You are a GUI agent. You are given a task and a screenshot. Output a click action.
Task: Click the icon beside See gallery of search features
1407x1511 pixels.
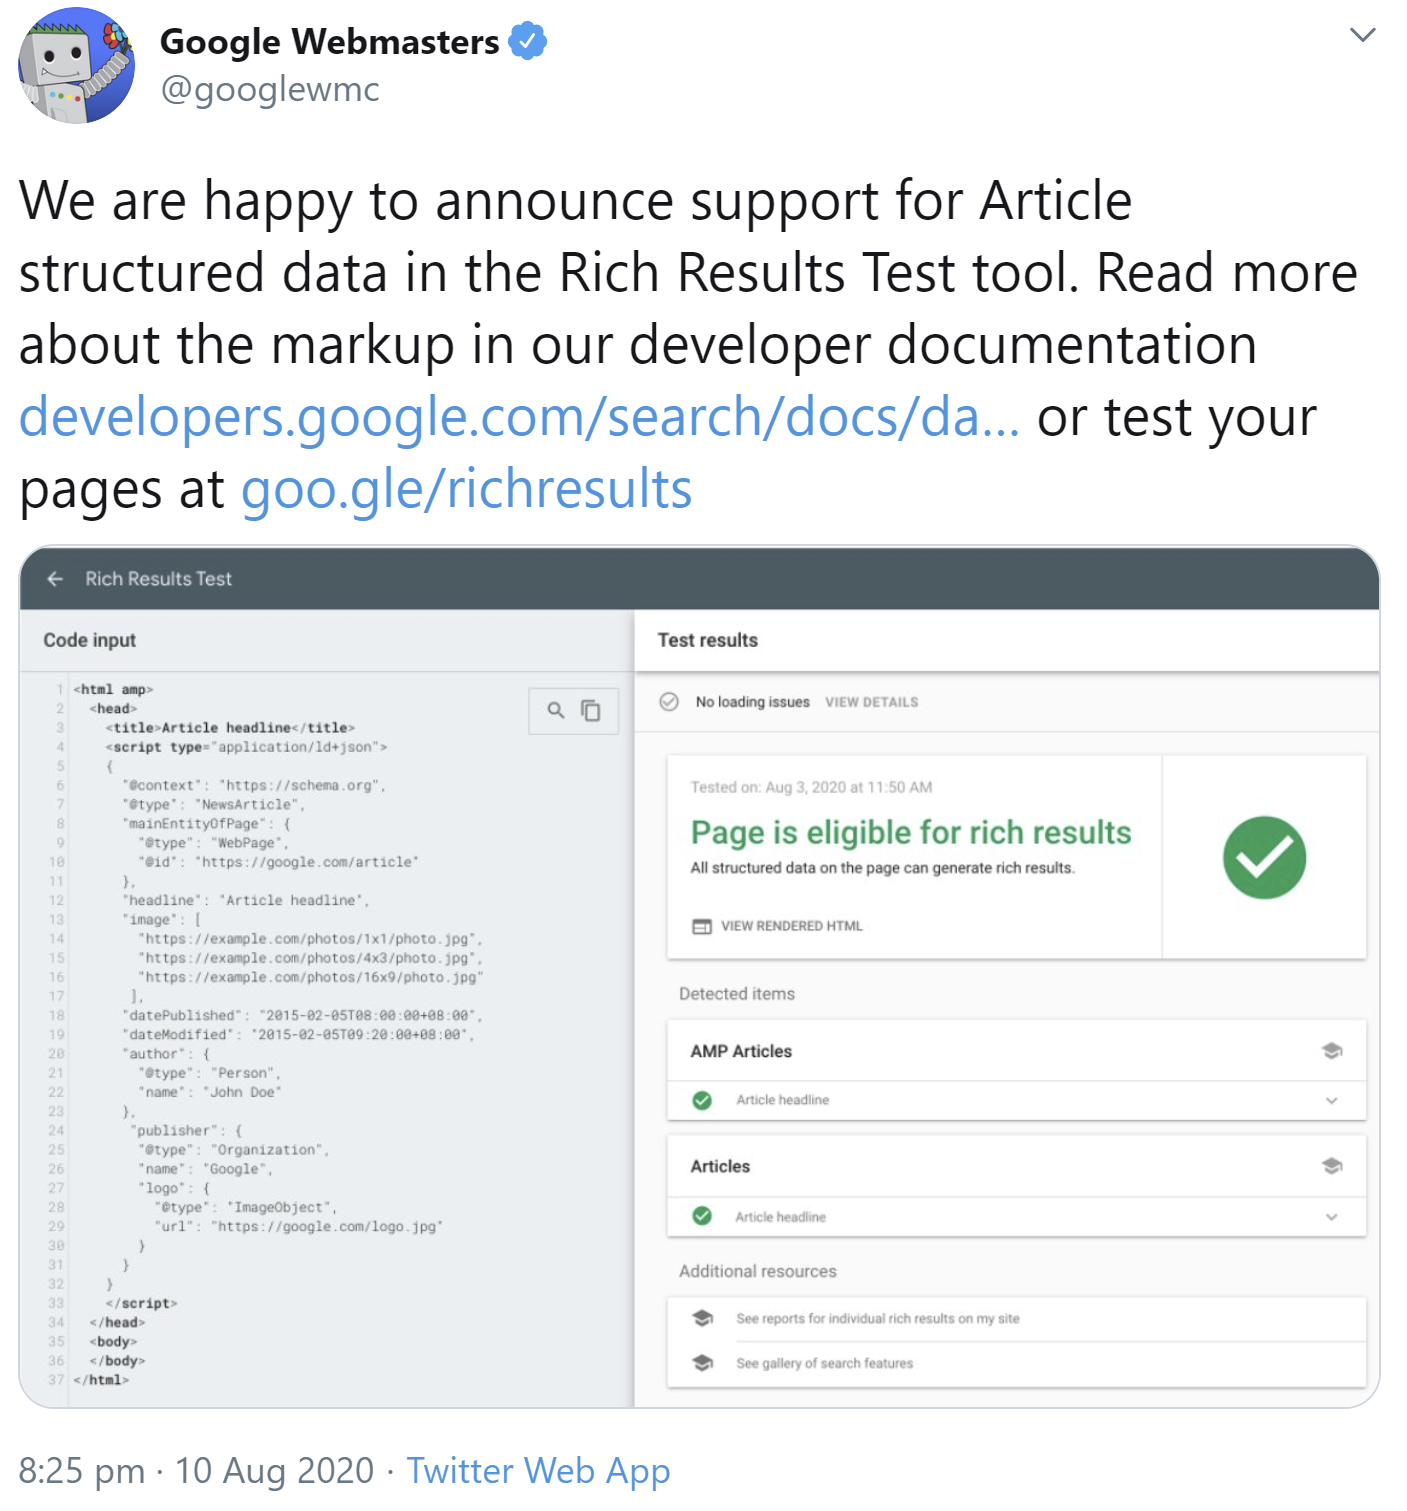click(x=703, y=1362)
